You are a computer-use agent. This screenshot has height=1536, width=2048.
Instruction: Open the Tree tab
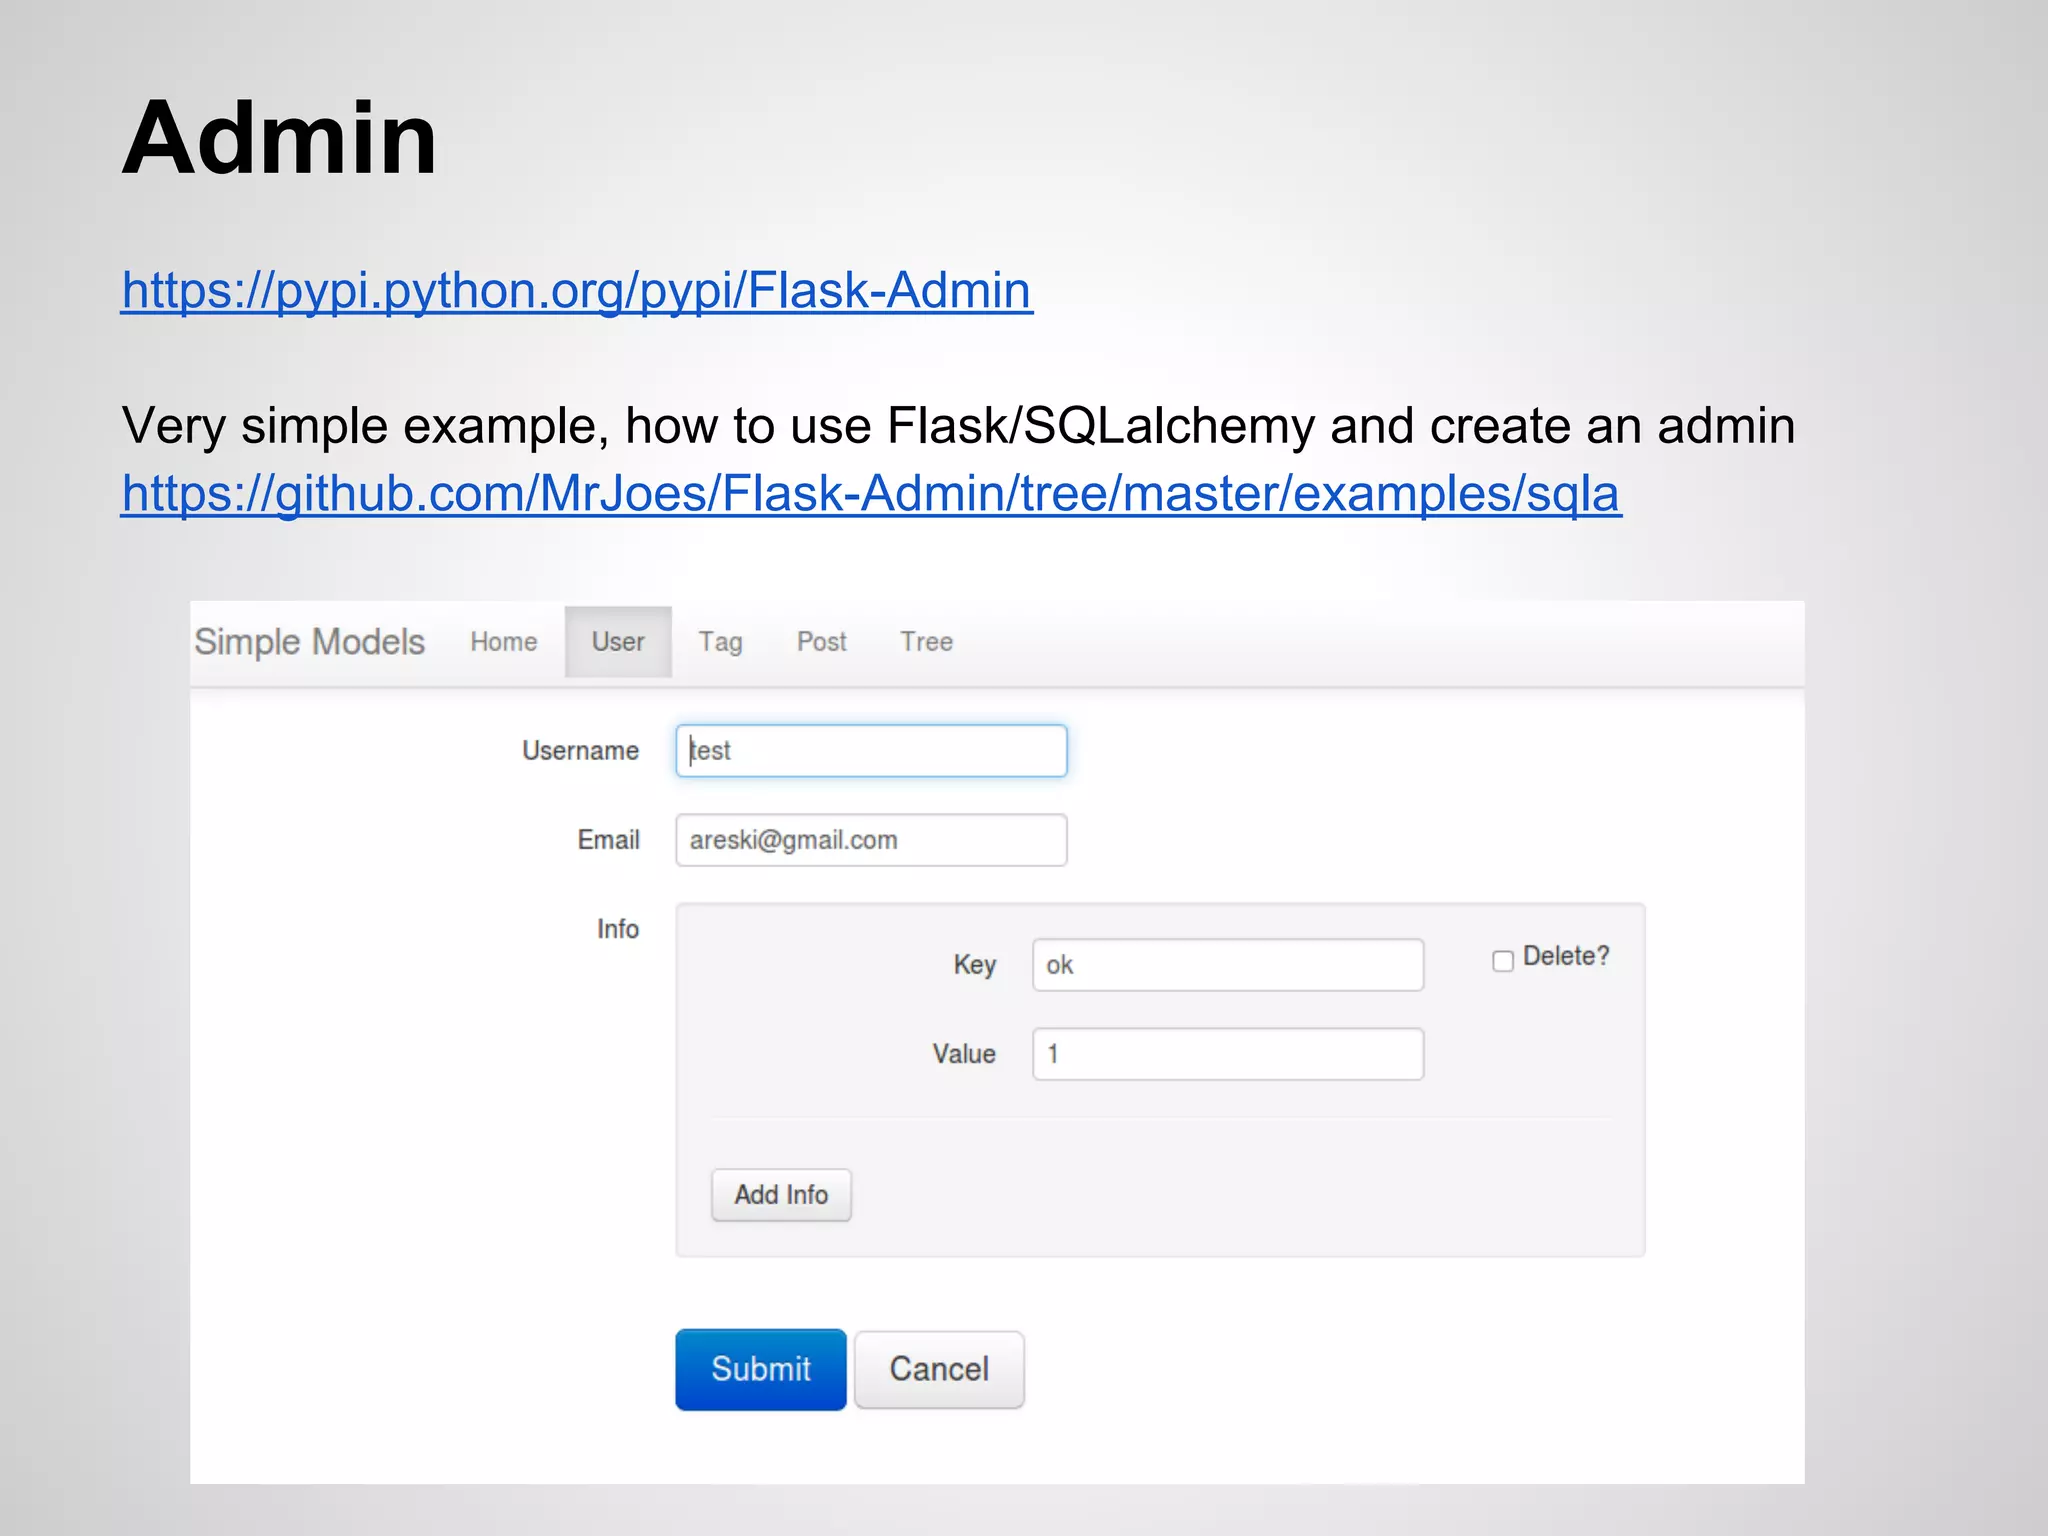click(926, 642)
